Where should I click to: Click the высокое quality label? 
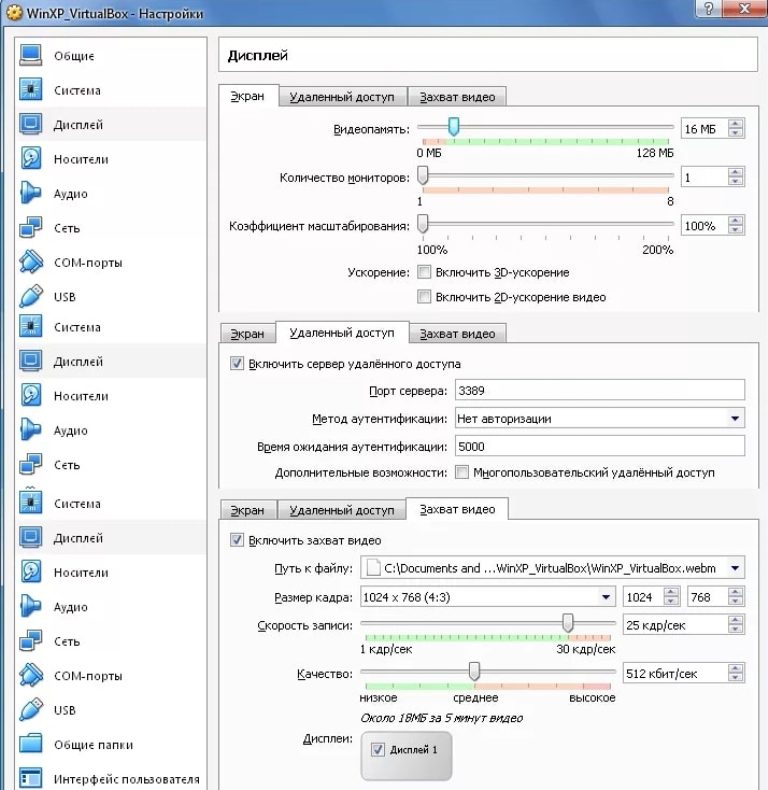(x=592, y=698)
